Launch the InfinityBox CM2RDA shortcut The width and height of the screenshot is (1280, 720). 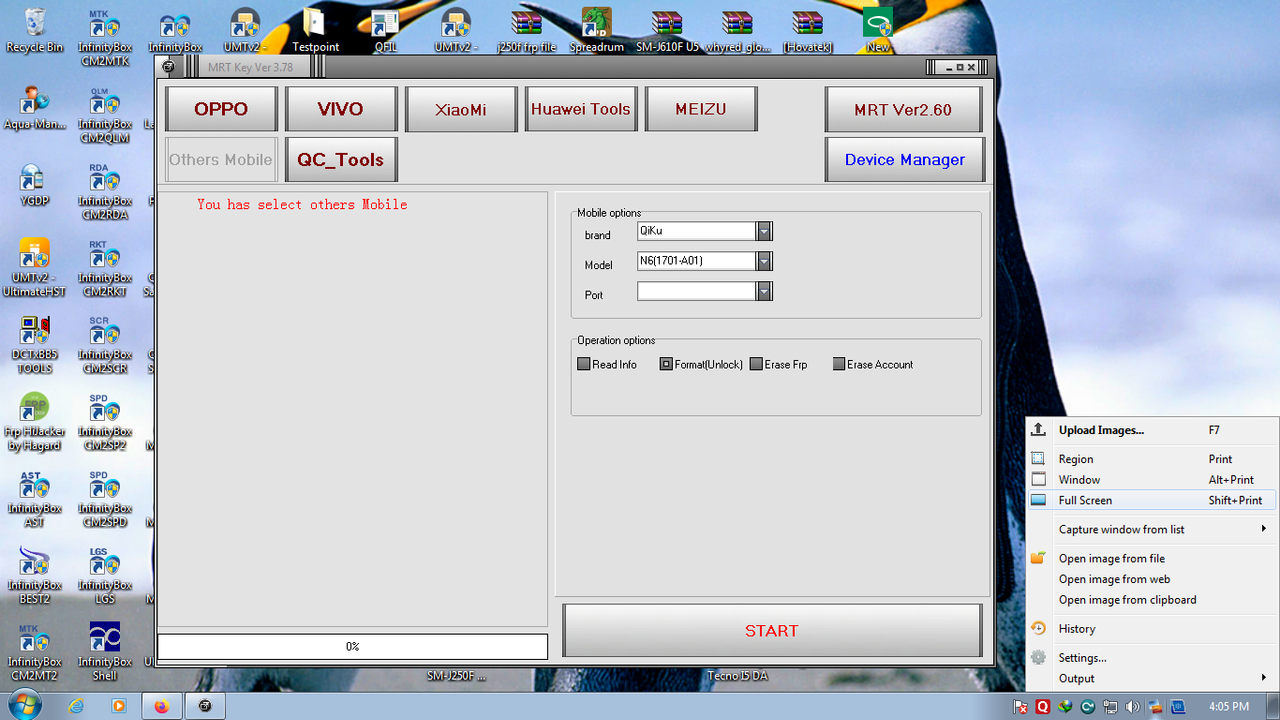[x=105, y=191]
